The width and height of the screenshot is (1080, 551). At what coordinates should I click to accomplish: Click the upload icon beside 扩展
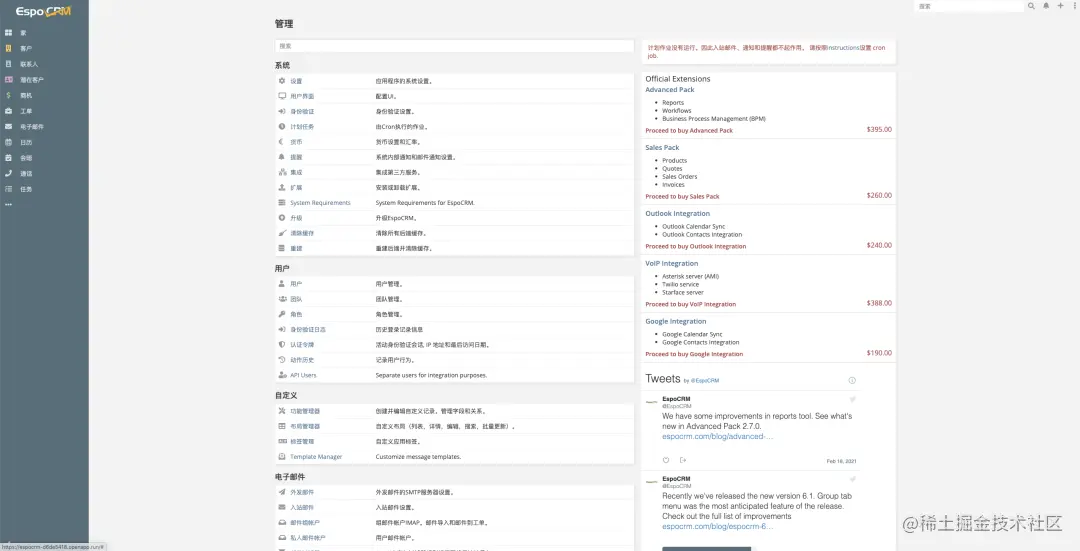282,187
